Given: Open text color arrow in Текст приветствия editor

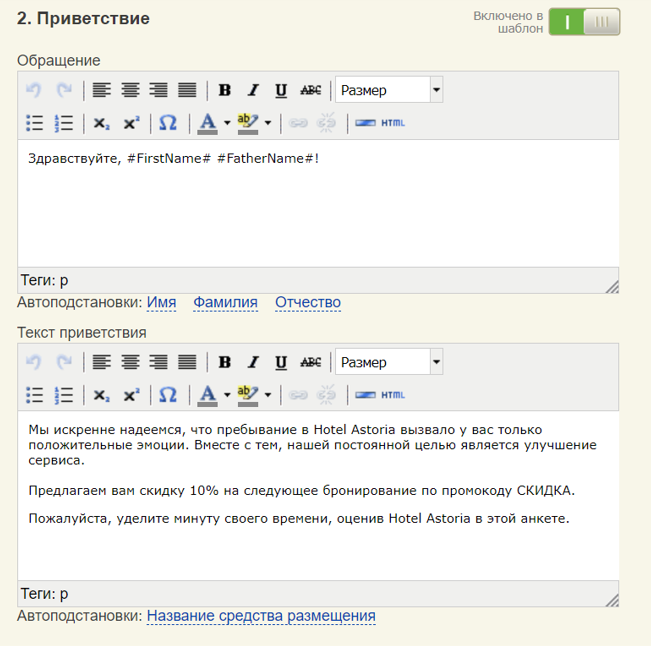Looking at the screenshot, I should pos(227,395).
